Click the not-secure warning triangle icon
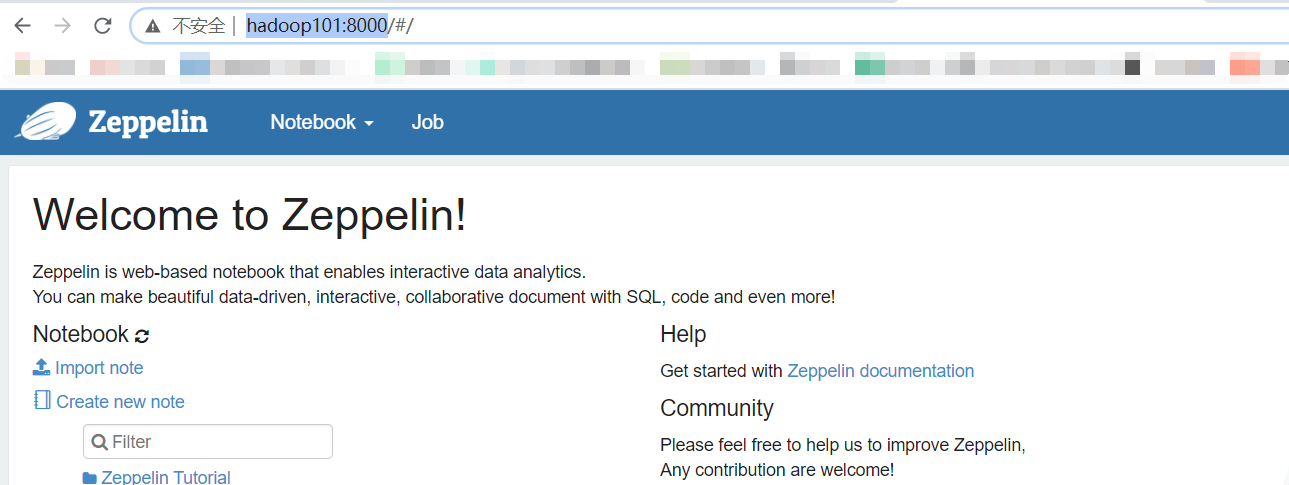Screen dimensions: 1289x485 click(152, 27)
